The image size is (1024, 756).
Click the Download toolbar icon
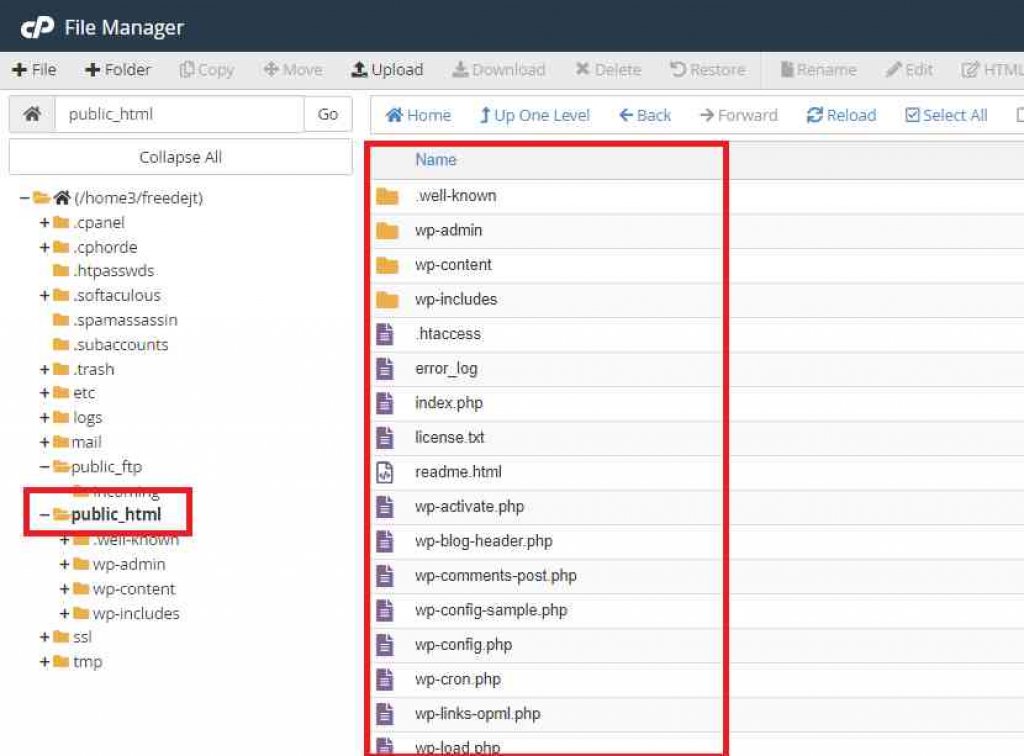point(498,70)
